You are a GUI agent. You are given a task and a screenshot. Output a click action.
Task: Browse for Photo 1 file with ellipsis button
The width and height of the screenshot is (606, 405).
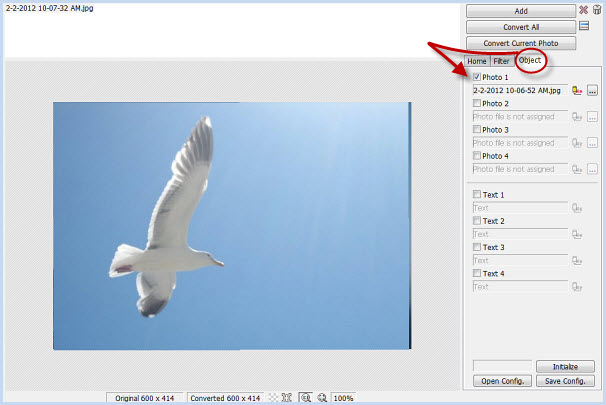pyautogui.click(x=592, y=90)
